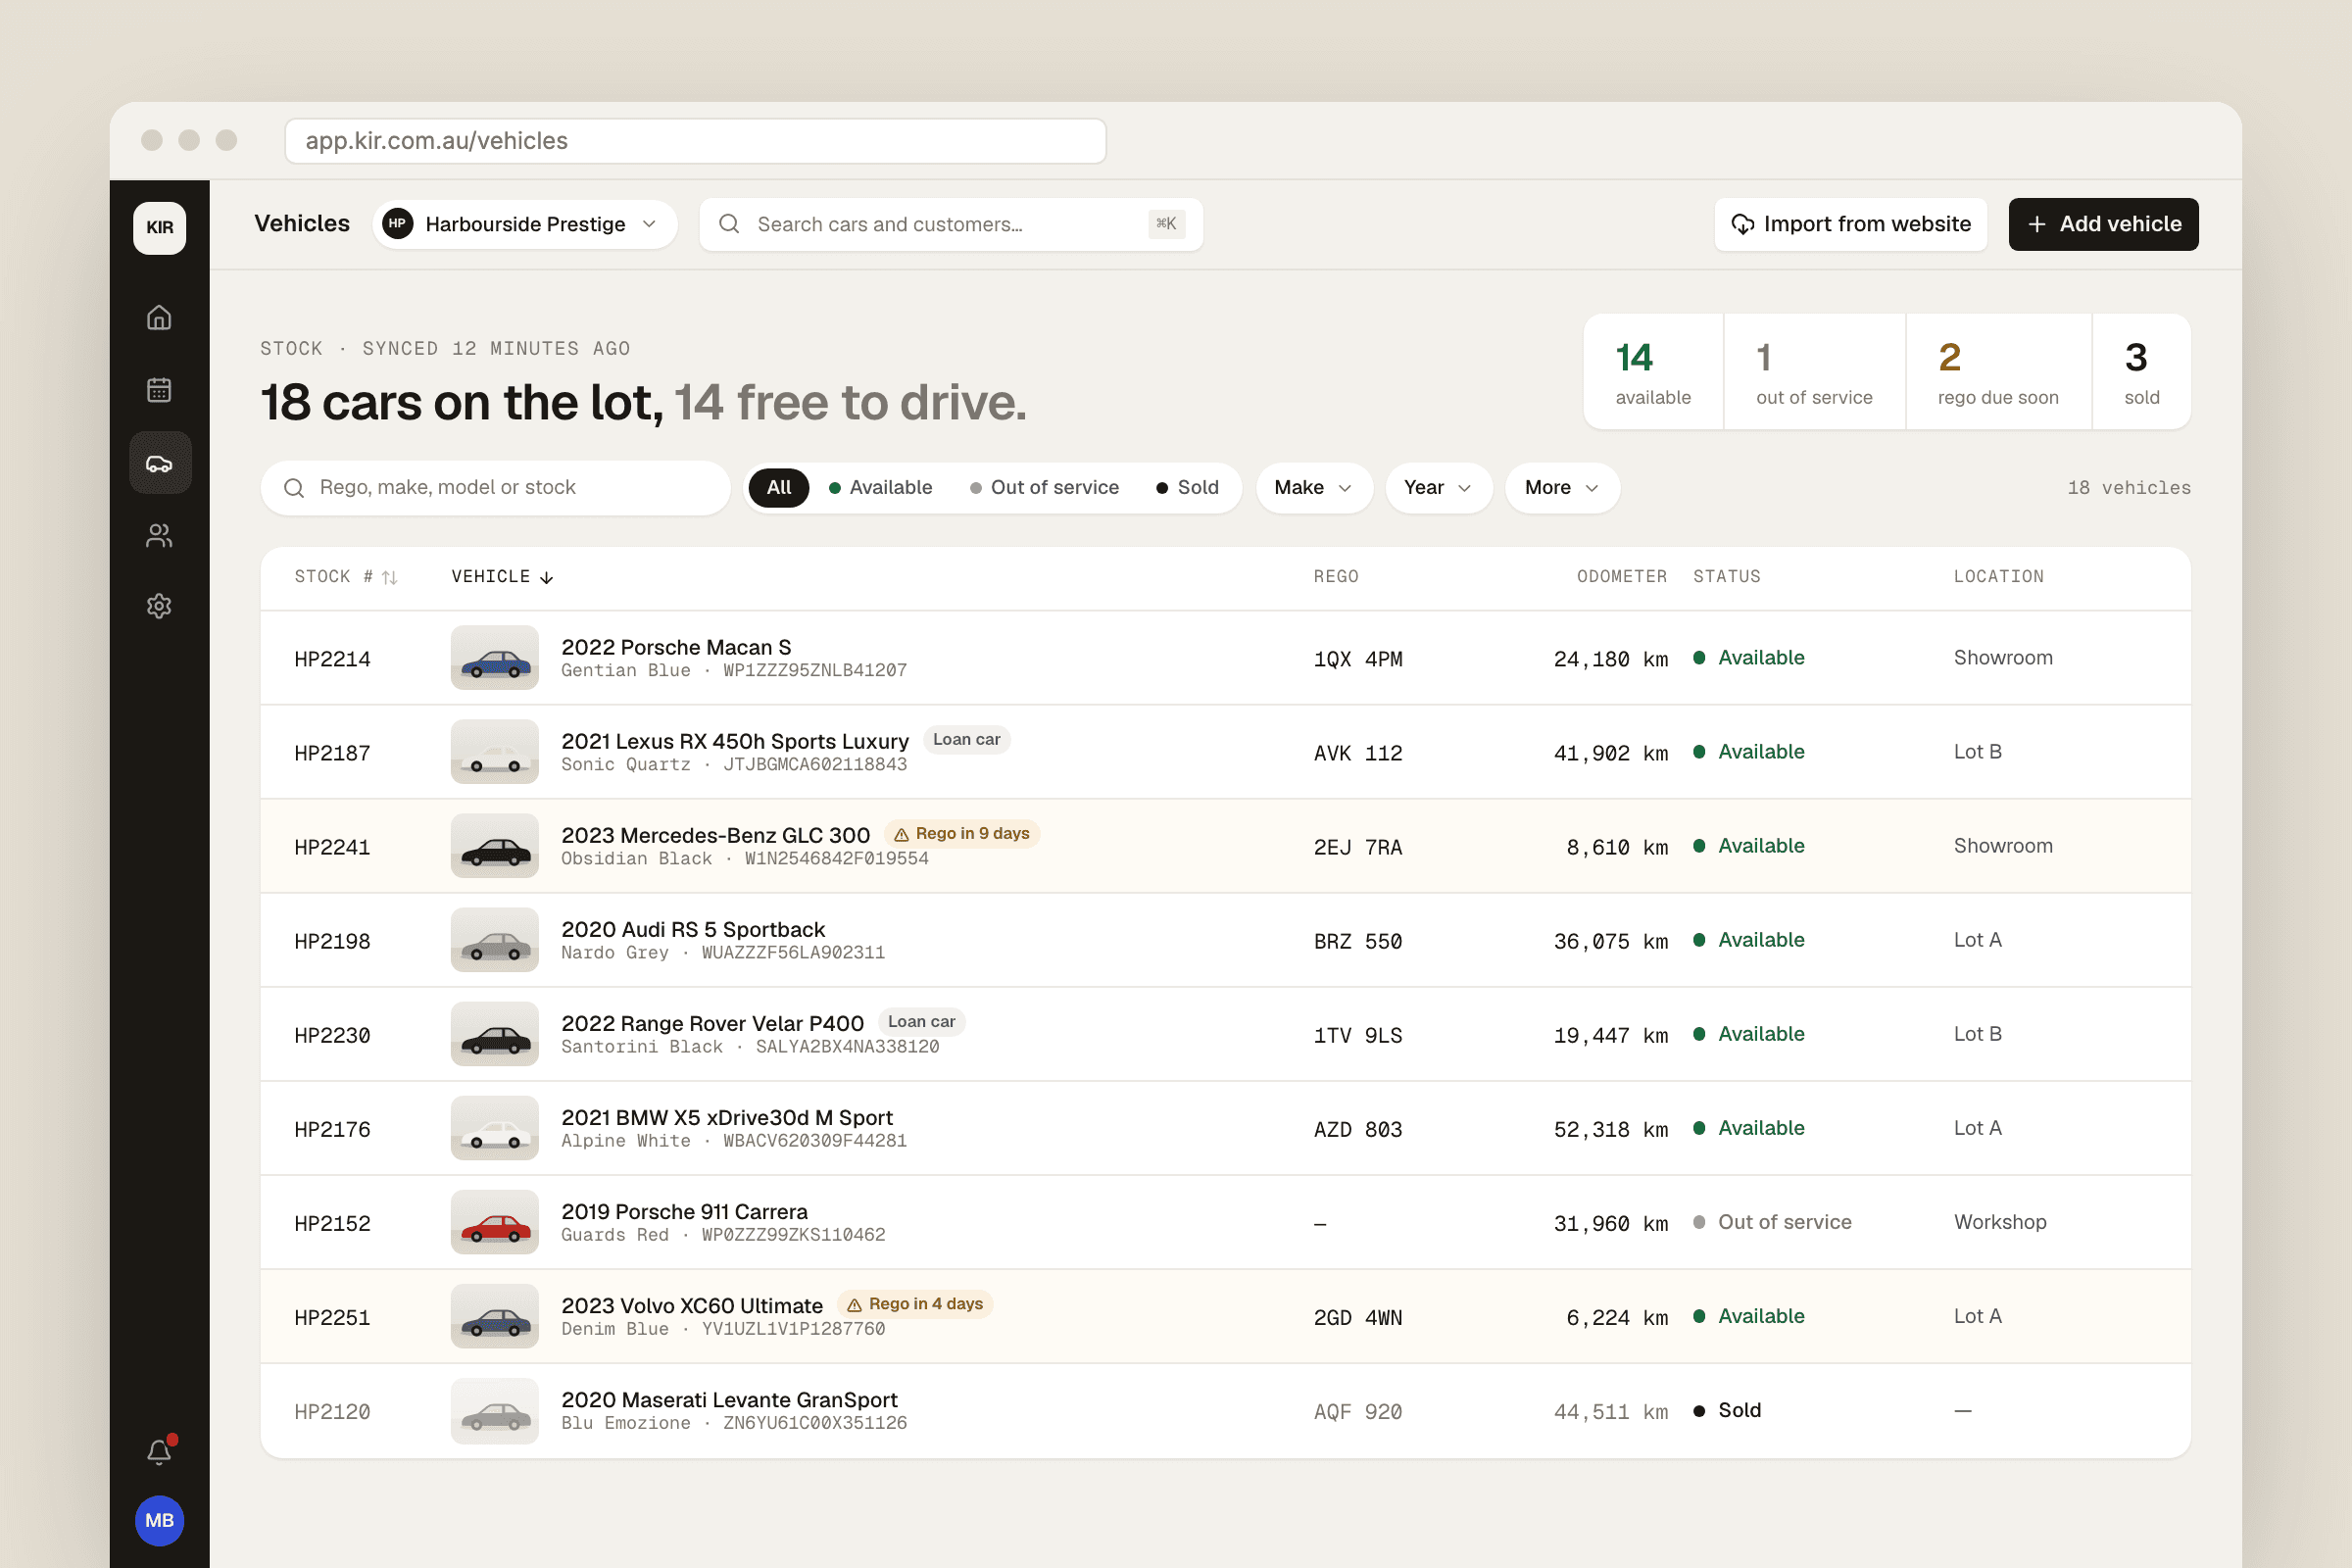Viewport: 2352px width, 1568px height.
Task: Expand the Year filter dropdown
Action: tap(1438, 488)
